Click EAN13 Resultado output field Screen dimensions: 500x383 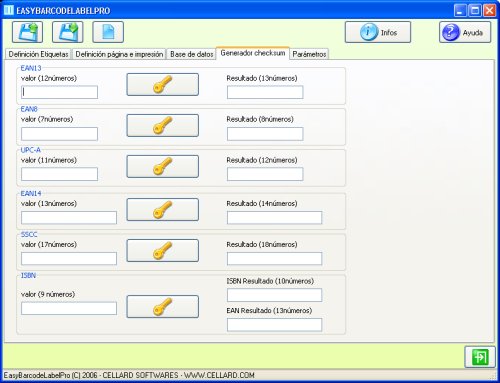(x=265, y=92)
